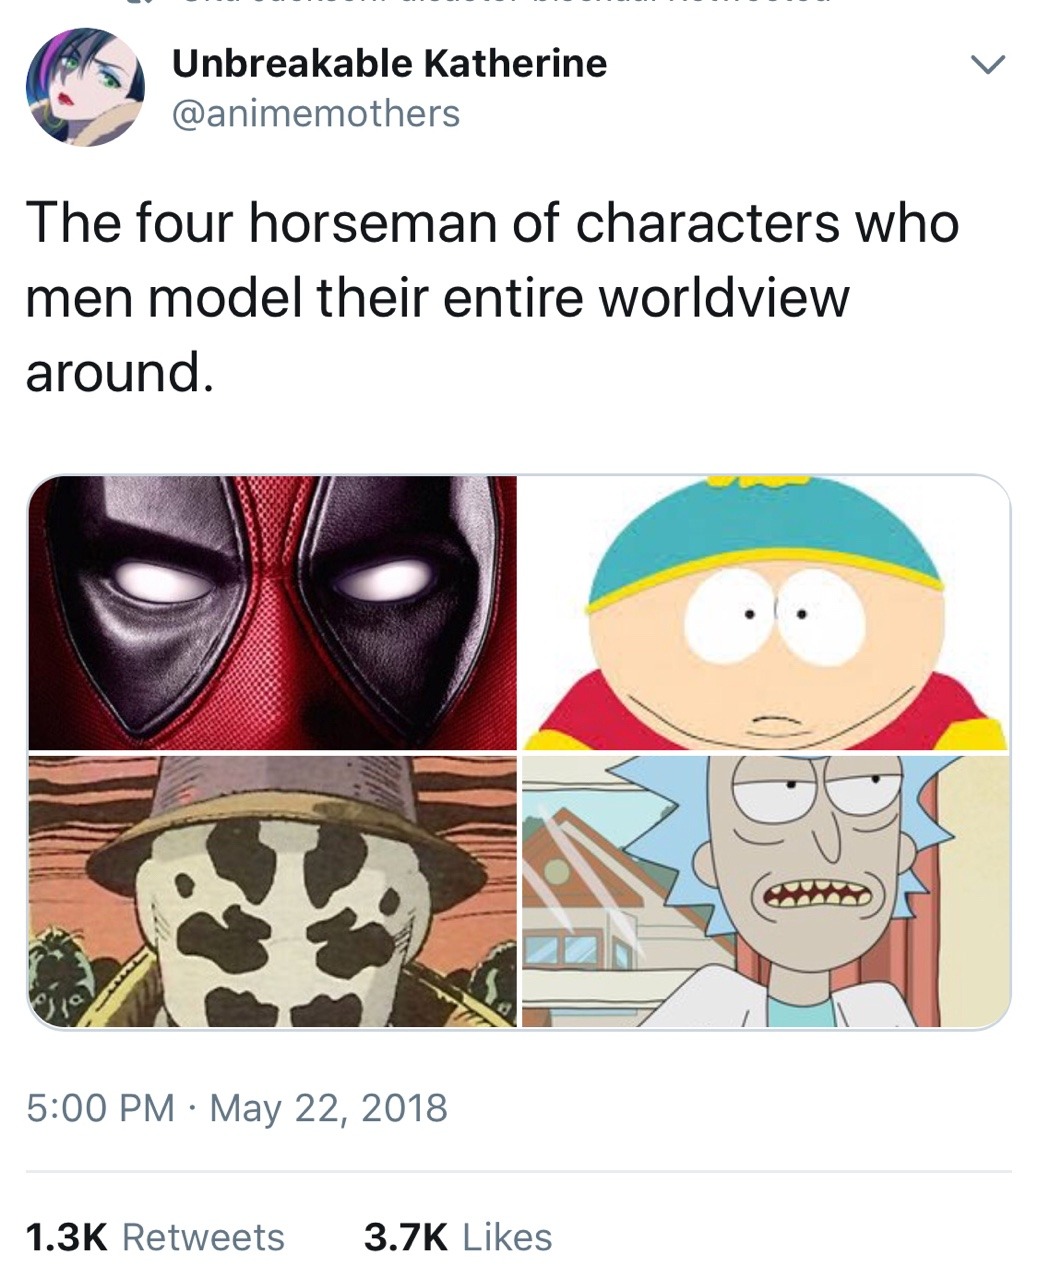Open the Rorschach comic image
Image resolution: width=1038 pixels, height=1280 pixels.
click(272, 891)
